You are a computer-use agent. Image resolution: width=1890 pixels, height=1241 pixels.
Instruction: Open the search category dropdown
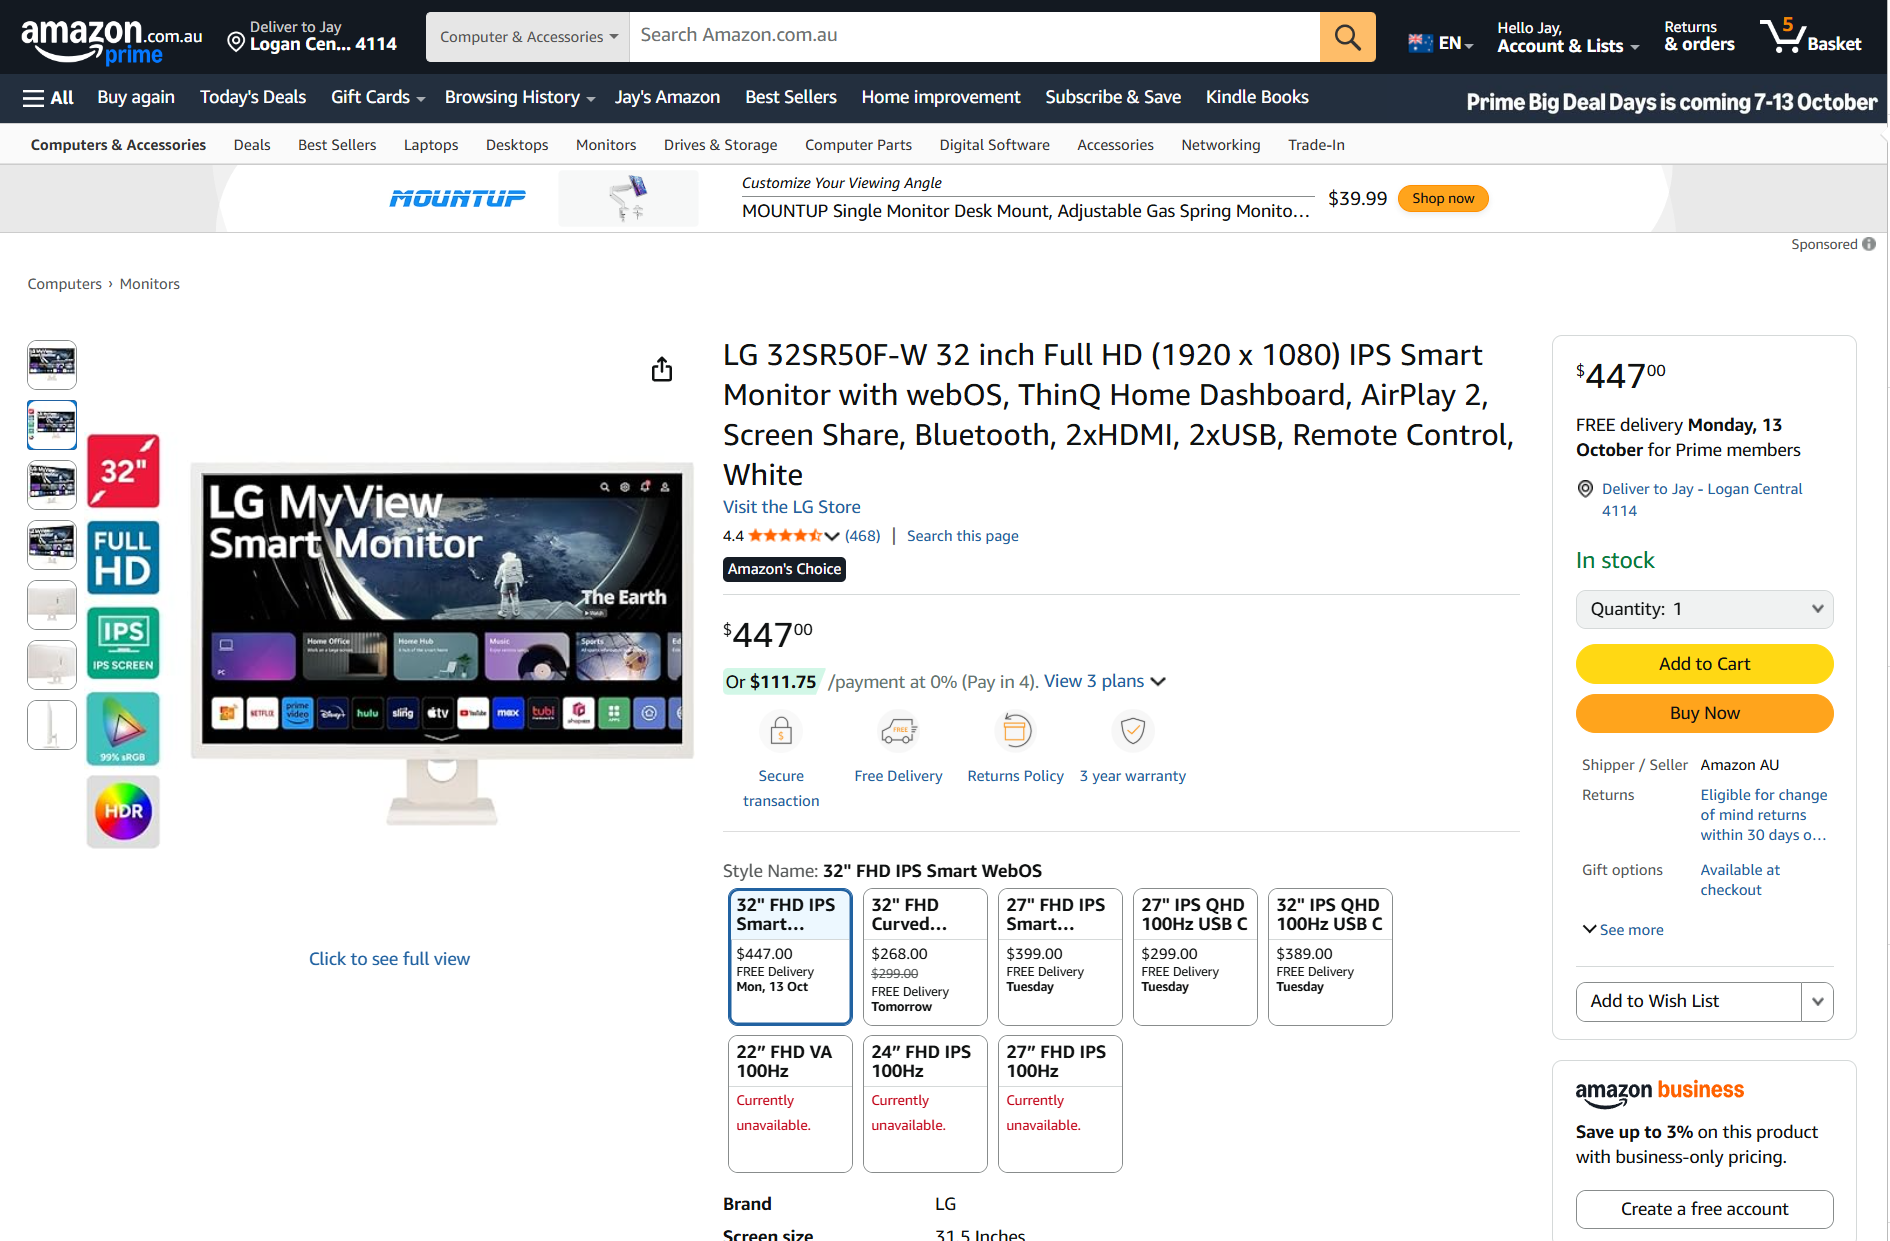click(528, 37)
